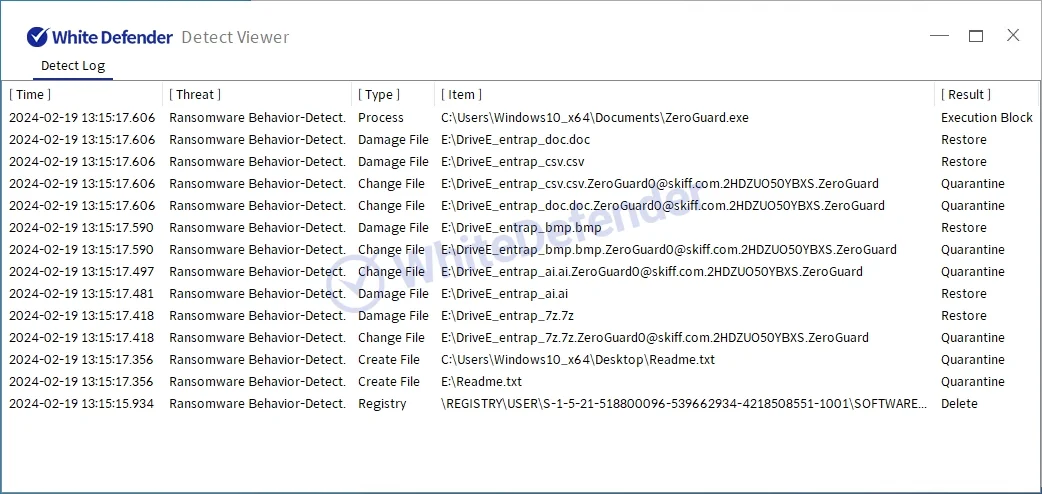Select the ZeroGuard.exe process row
The image size is (1042, 494).
(594, 118)
